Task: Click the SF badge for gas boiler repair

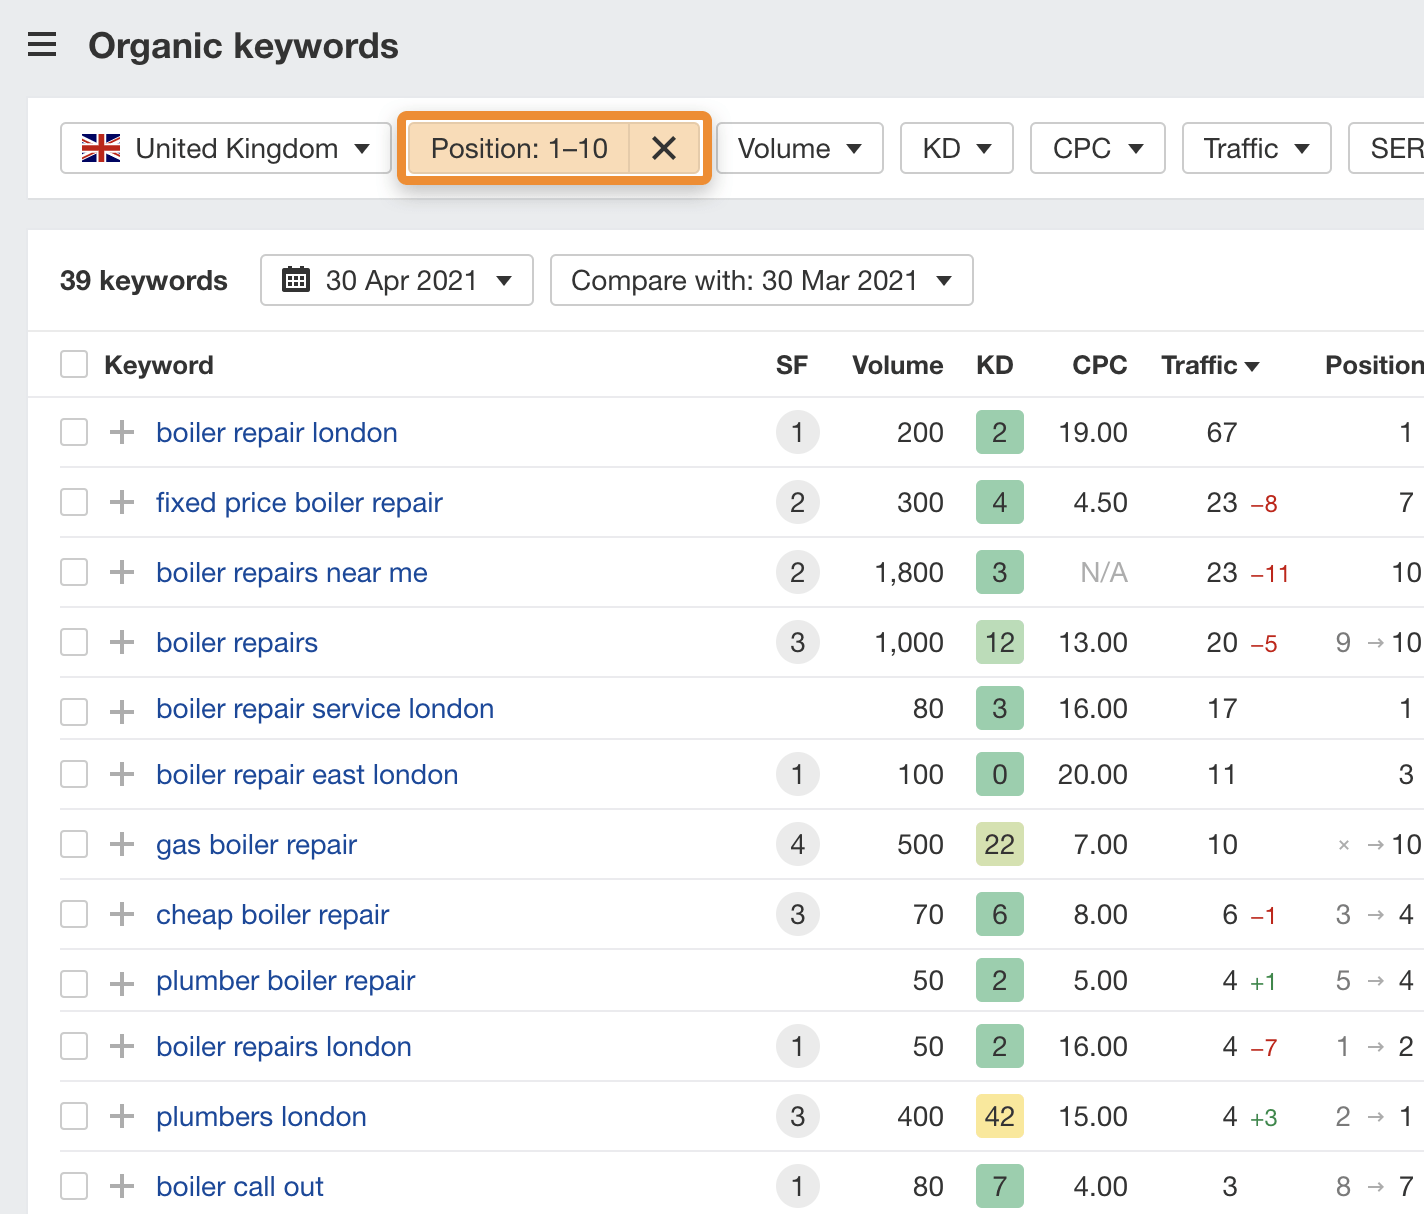Action: 797,844
